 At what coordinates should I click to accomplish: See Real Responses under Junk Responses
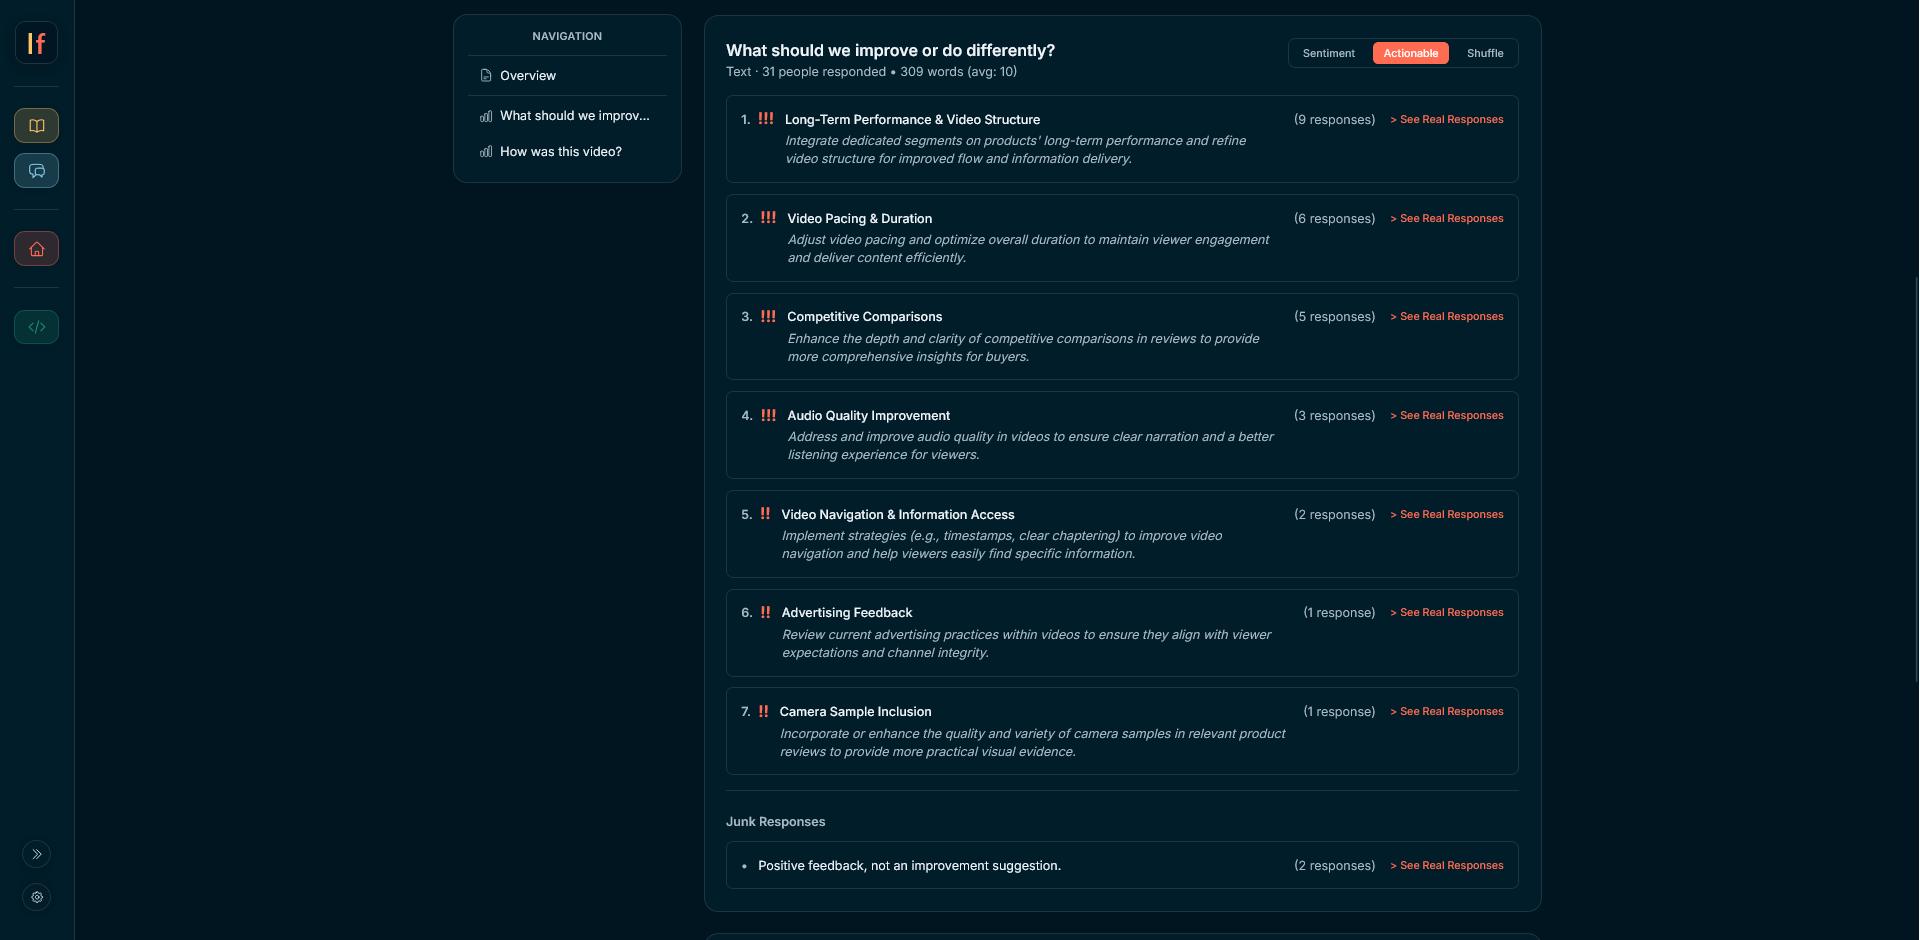pyautogui.click(x=1447, y=865)
